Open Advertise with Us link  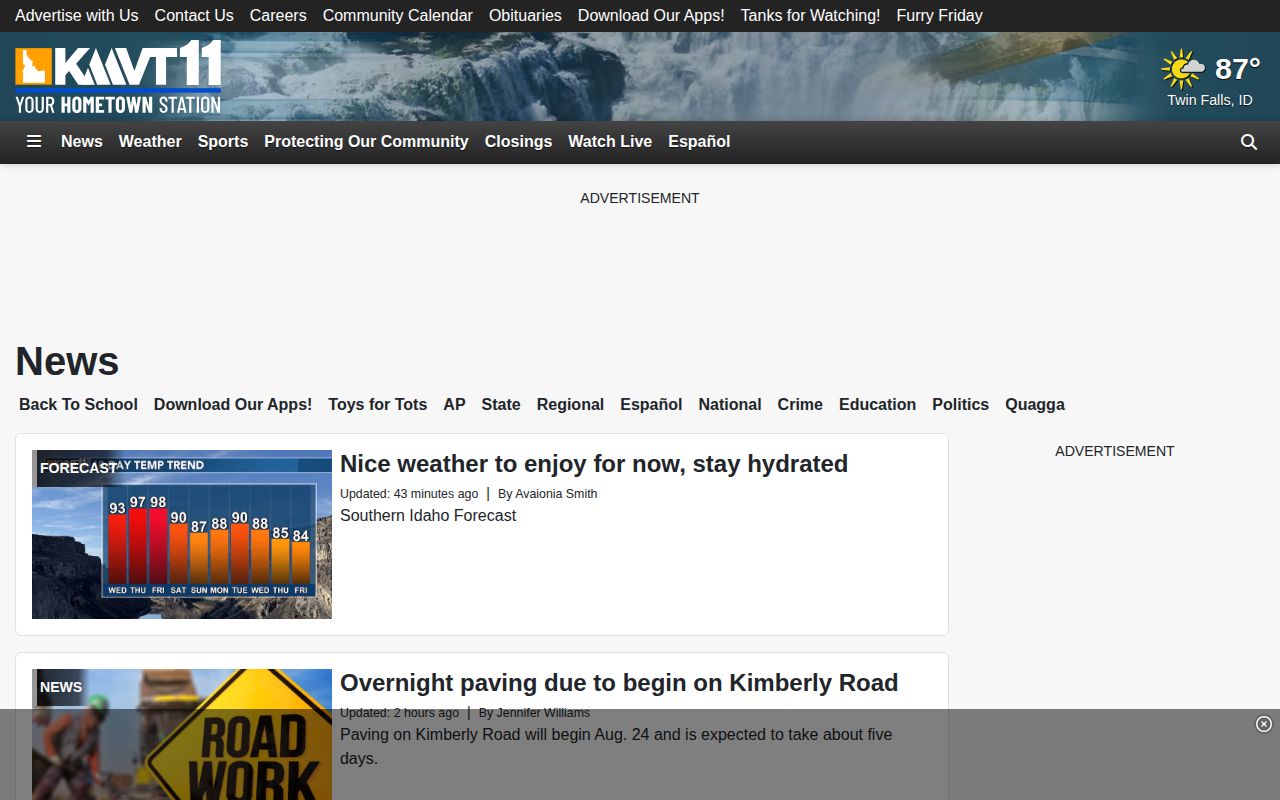[77, 15]
